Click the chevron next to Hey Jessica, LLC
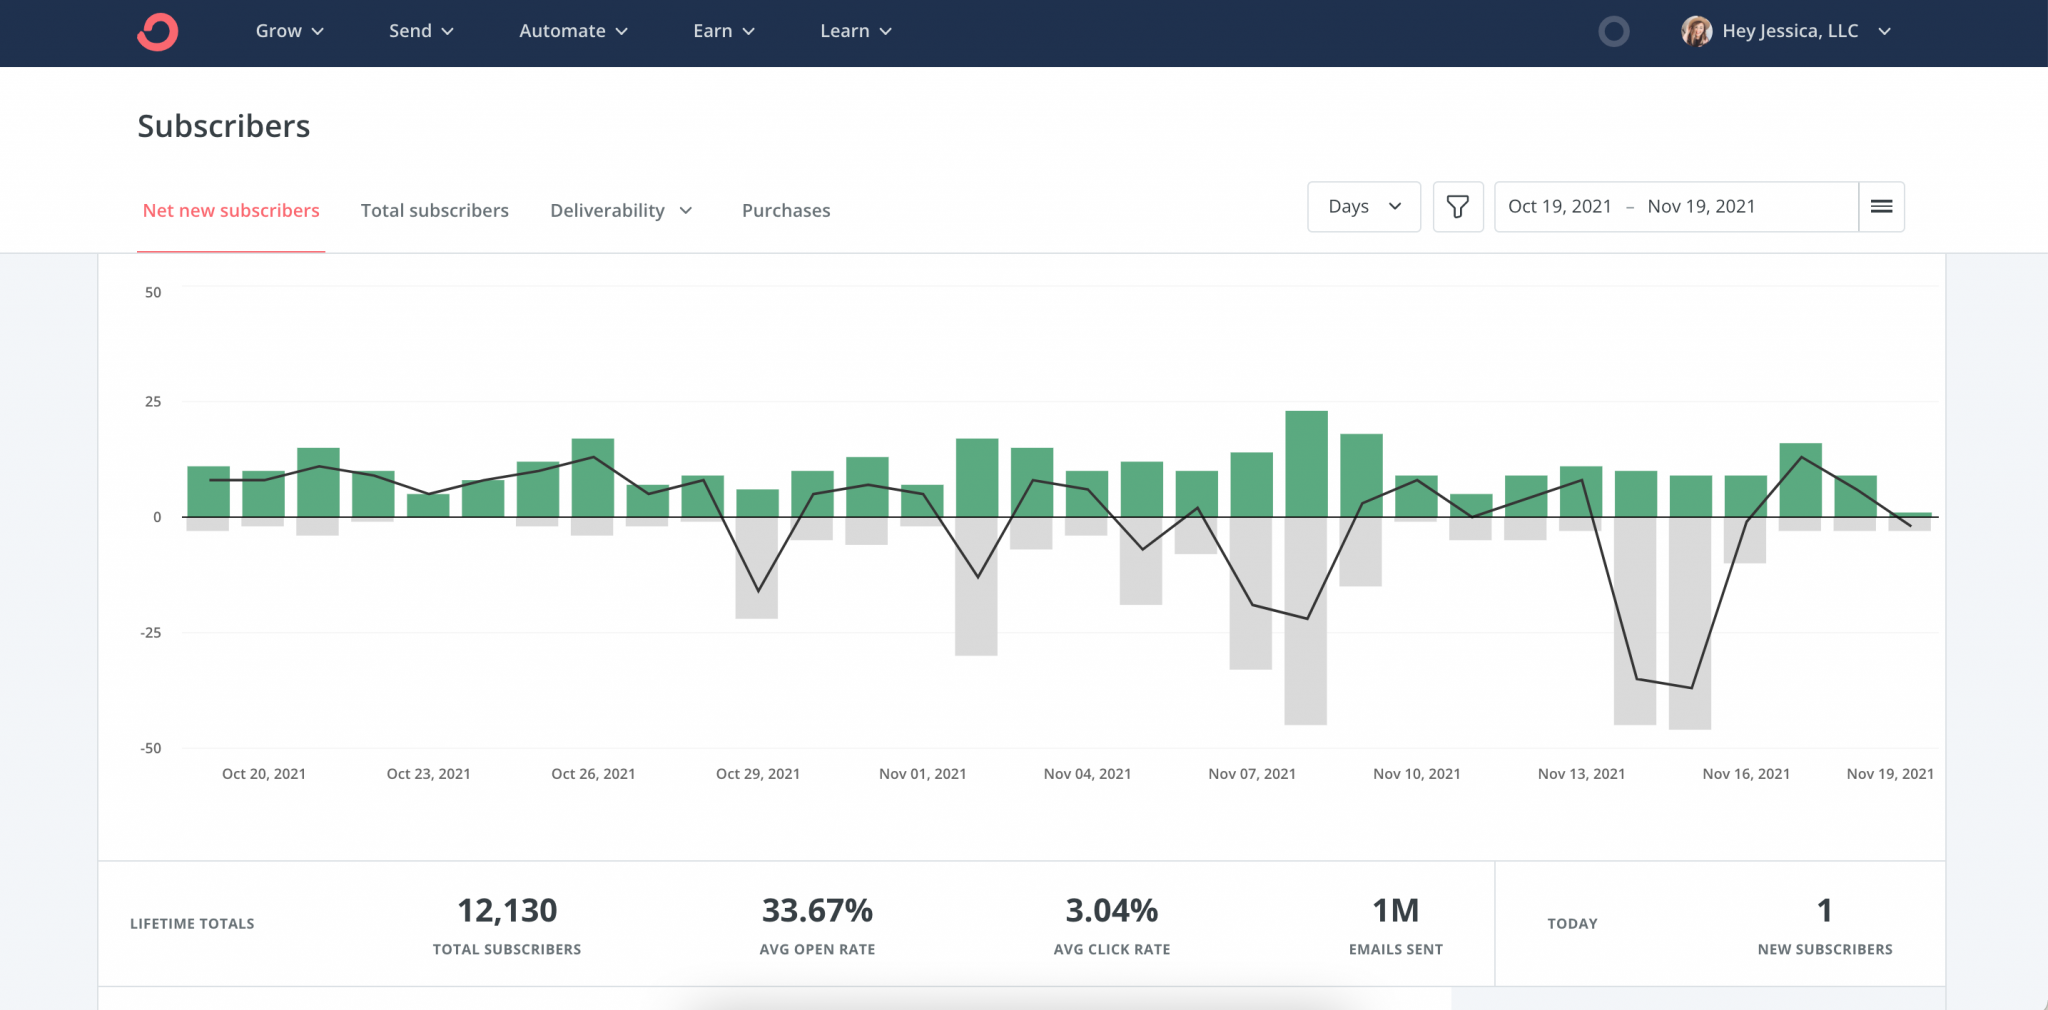The image size is (2048, 1010). (x=1886, y=31)
